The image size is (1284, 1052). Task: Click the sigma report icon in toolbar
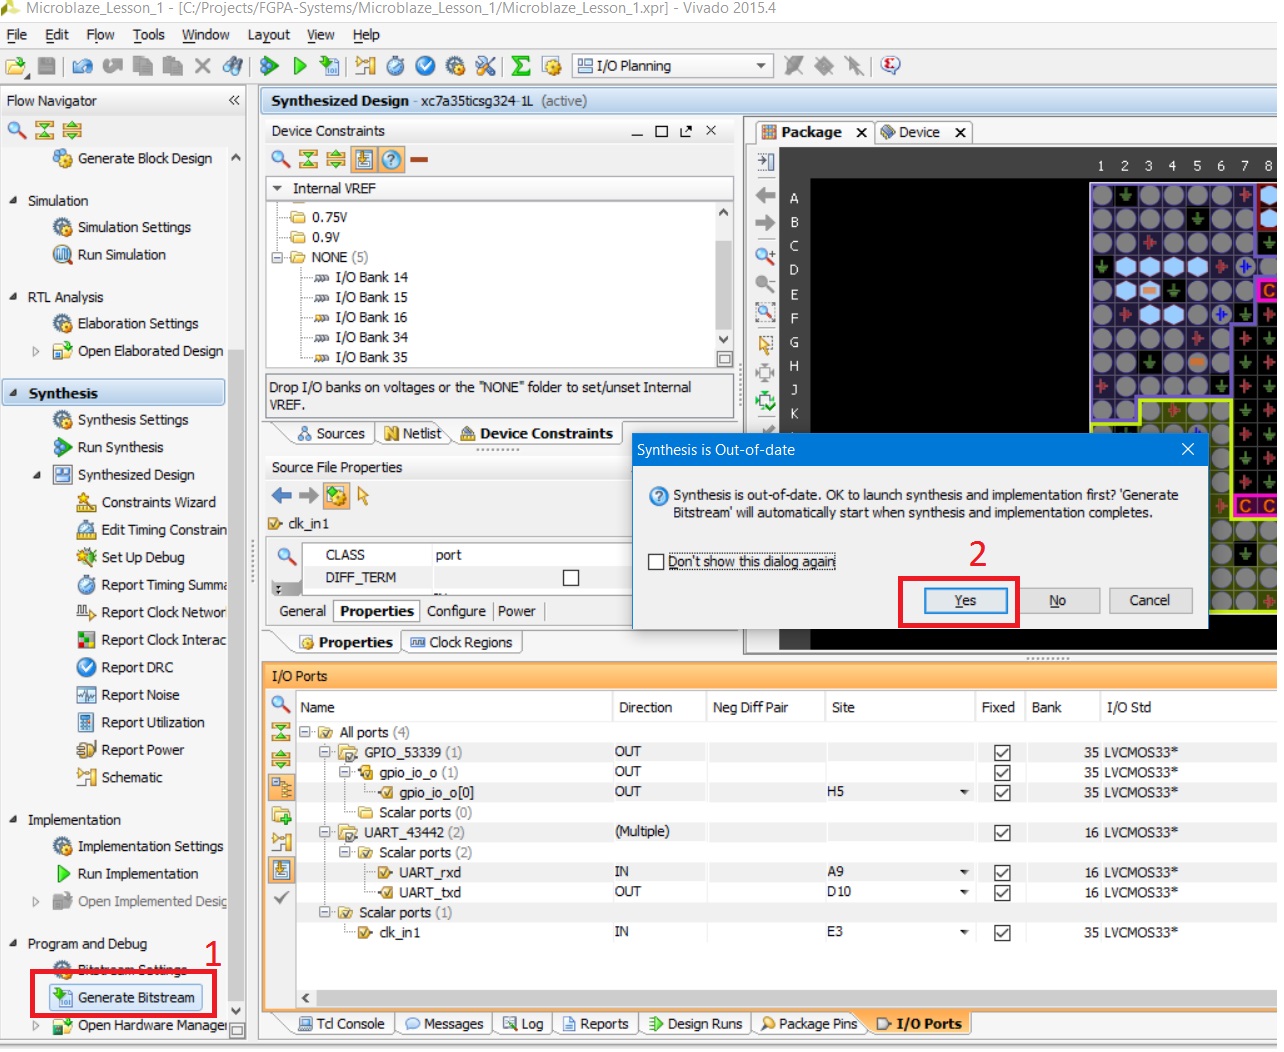(x=520, y=66)
